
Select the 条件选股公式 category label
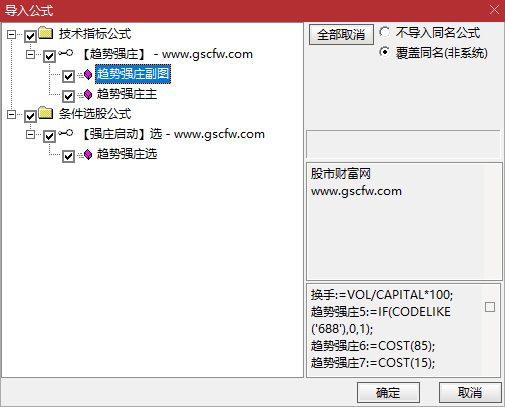point(95,114)
